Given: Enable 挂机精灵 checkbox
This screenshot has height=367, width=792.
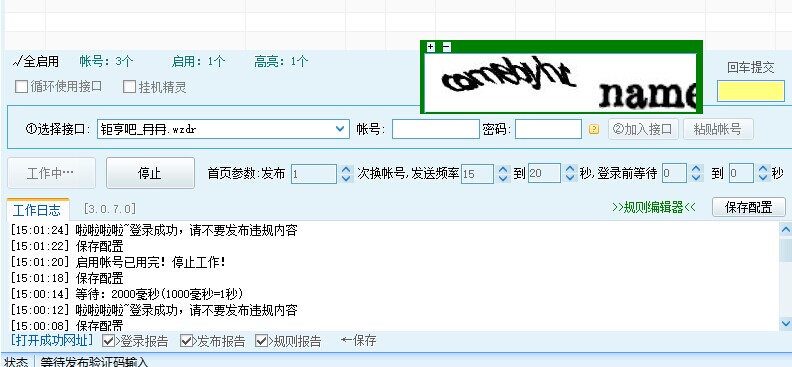Looking at the screenshot, I should (130, 86).
